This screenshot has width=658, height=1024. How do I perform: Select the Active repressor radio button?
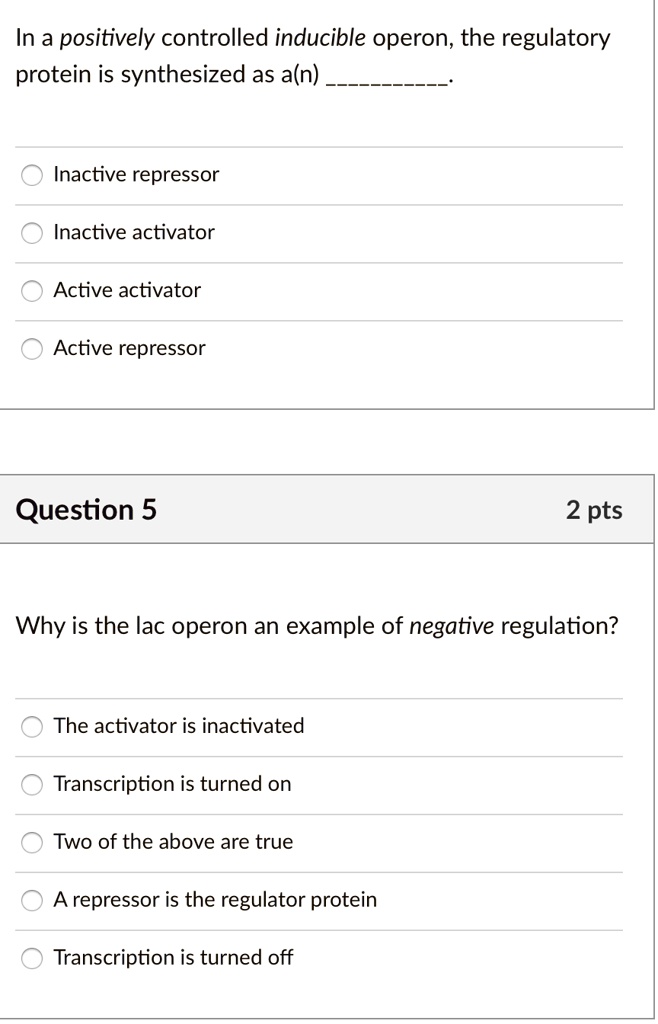(30, 348)
